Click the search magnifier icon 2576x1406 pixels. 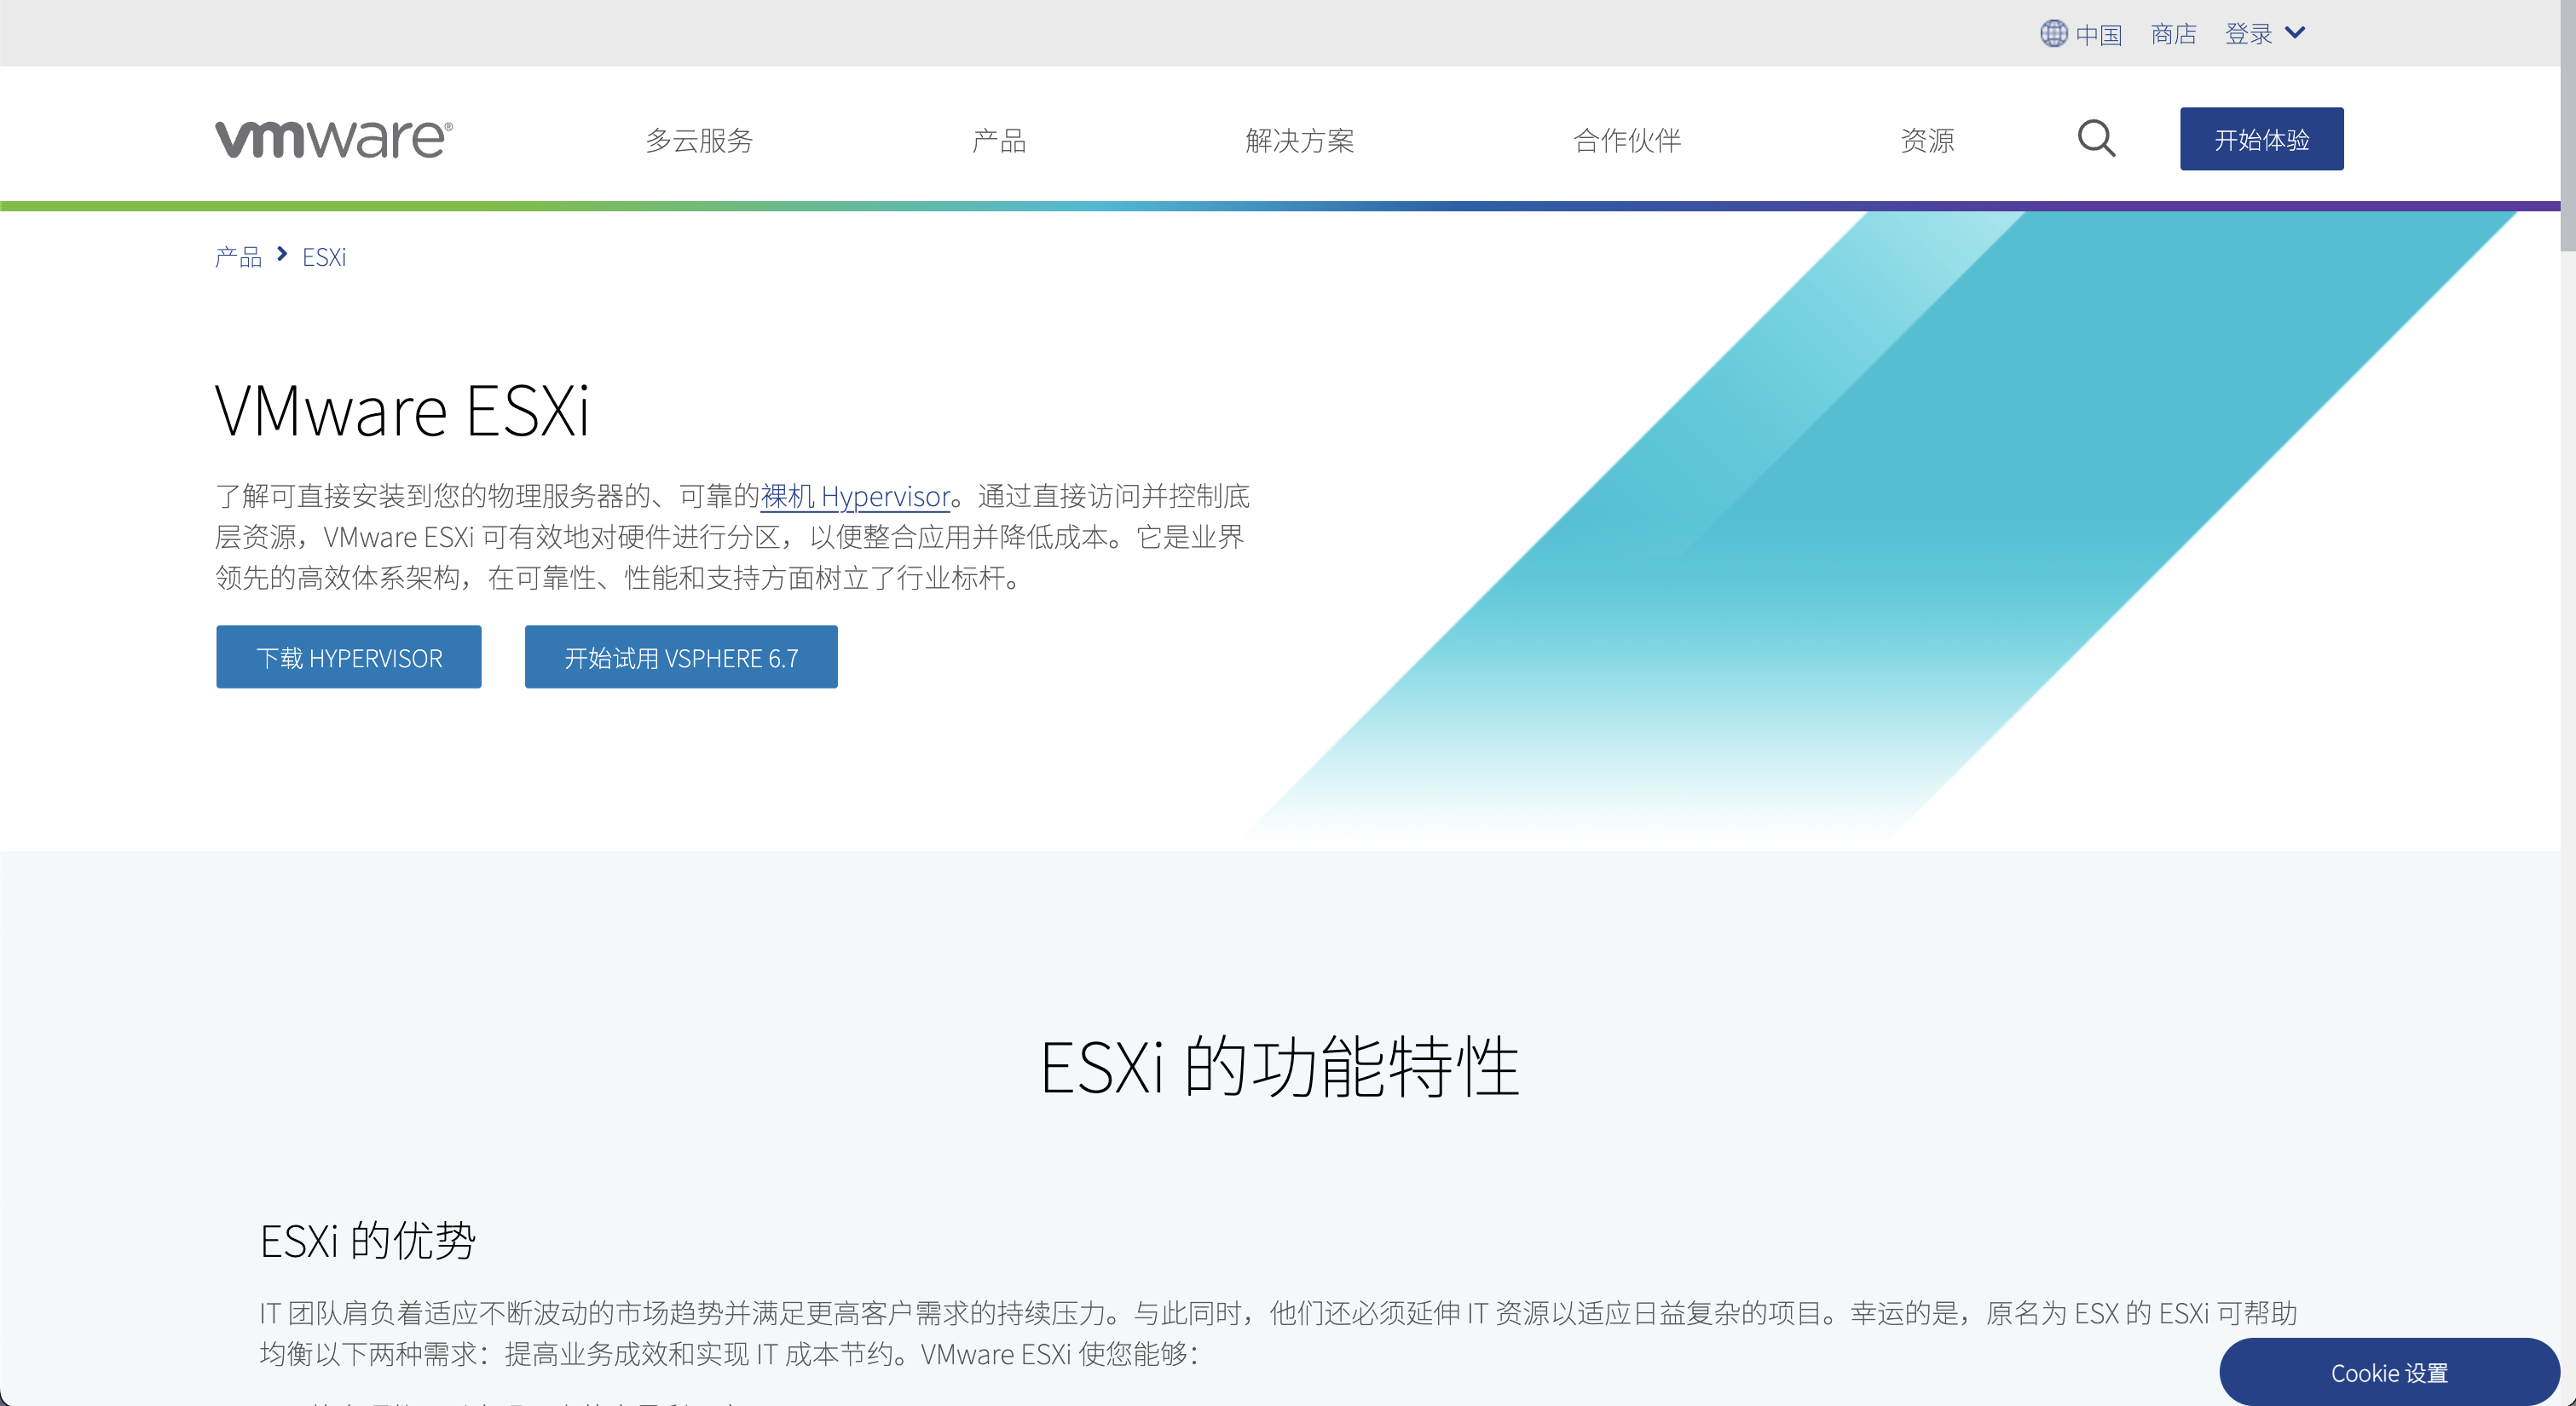coord(2096,139)
